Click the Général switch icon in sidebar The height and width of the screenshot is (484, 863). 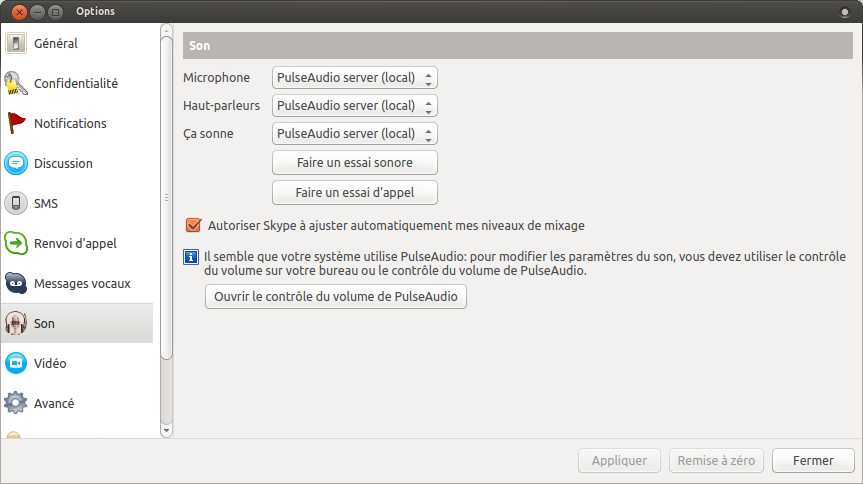[15, 44]
